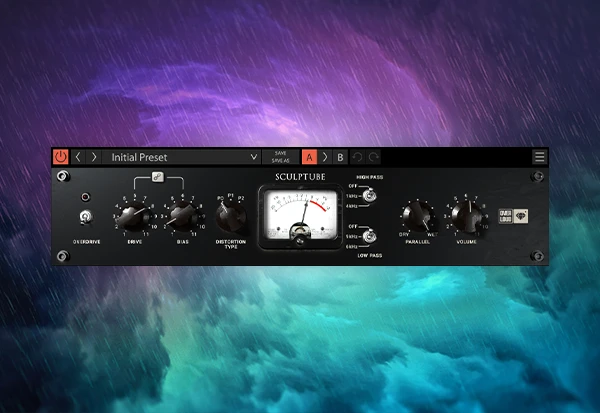Viewport: 600px width, 413px height.
Task: Toggle the drive-bias link button
Action: click(x=158, y=176)
